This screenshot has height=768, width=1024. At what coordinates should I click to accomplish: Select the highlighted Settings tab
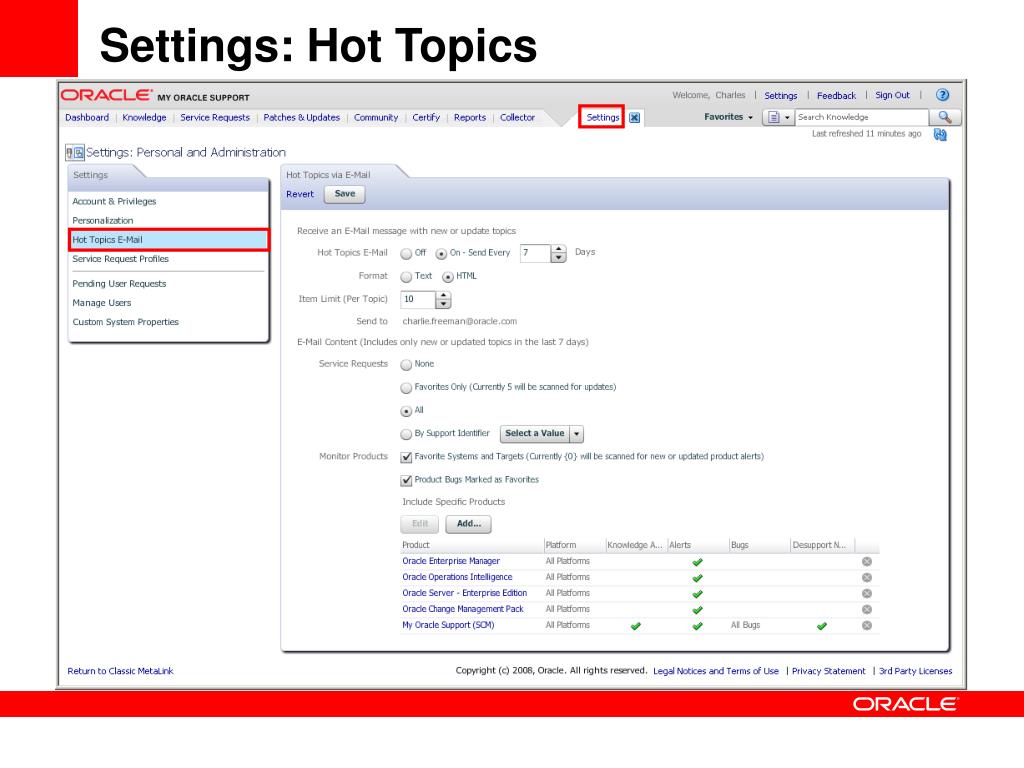(602, 118)
